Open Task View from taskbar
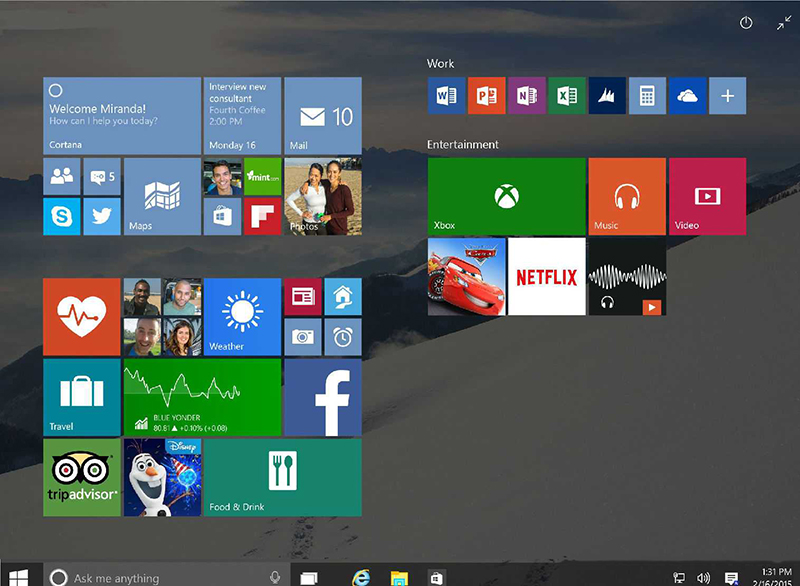 309,578
